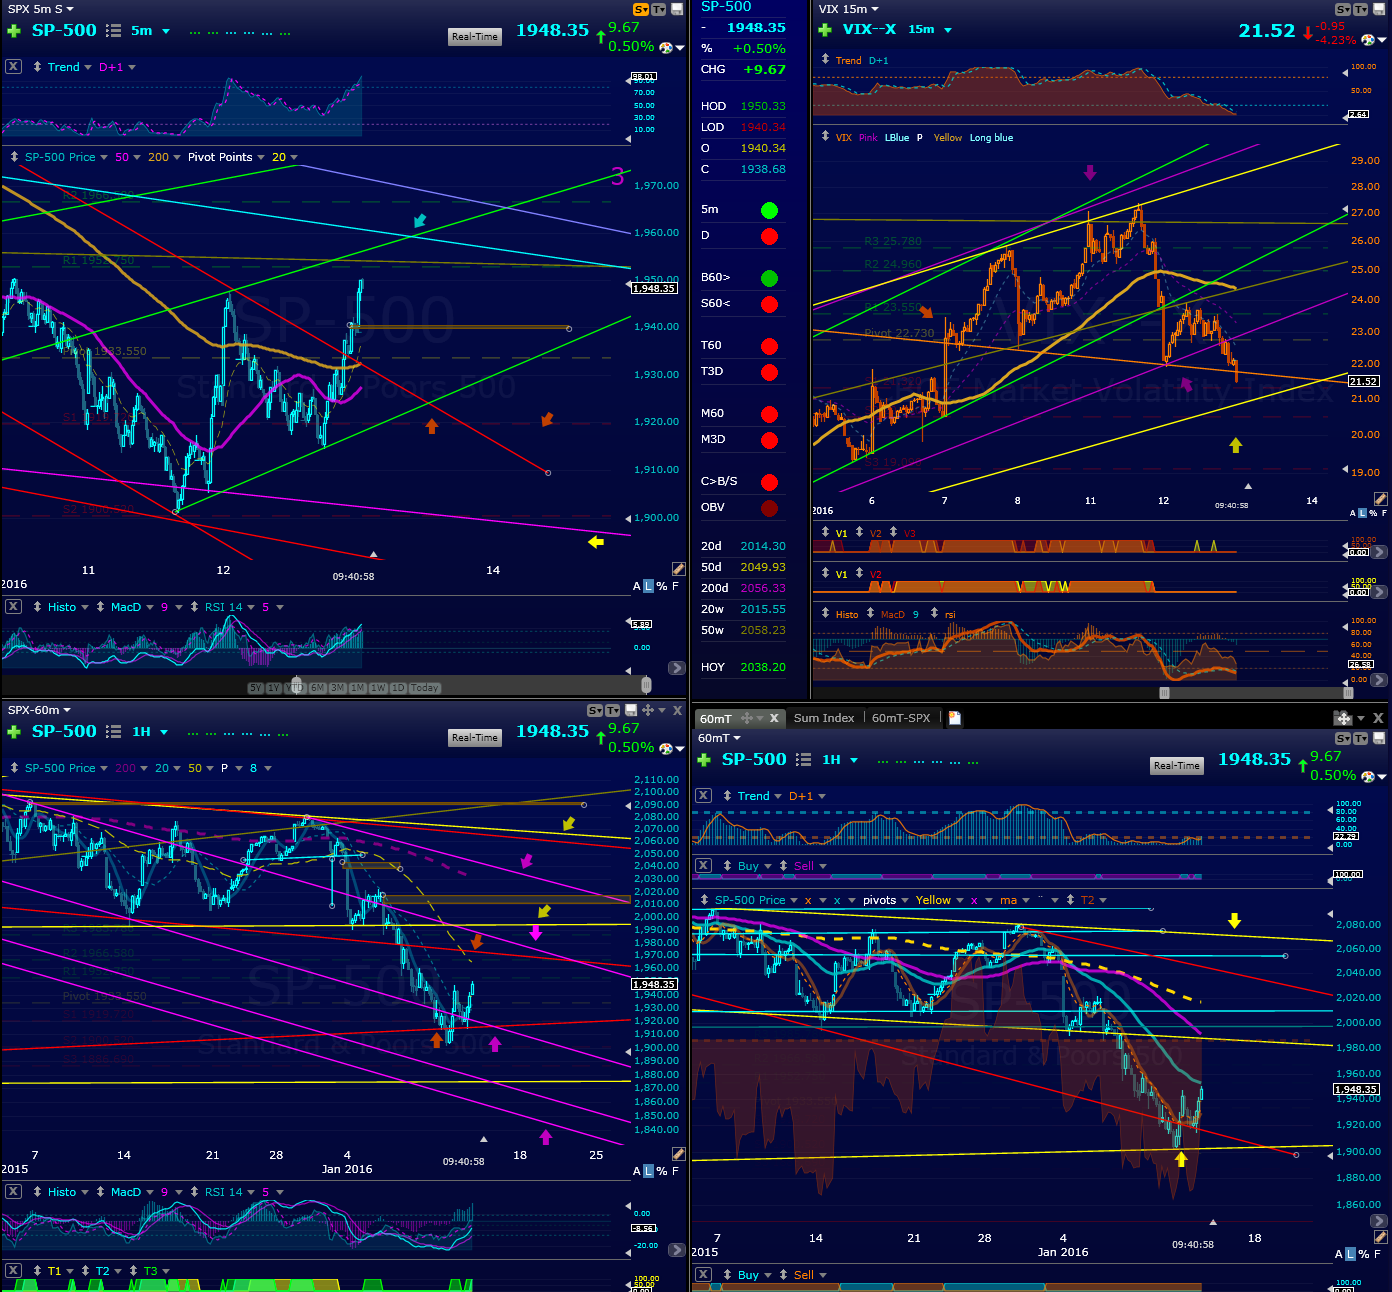Toggle the F scale mode on the SPX-60m chart
This screenshot has height=1292, width=1392.
(675, 1171)
